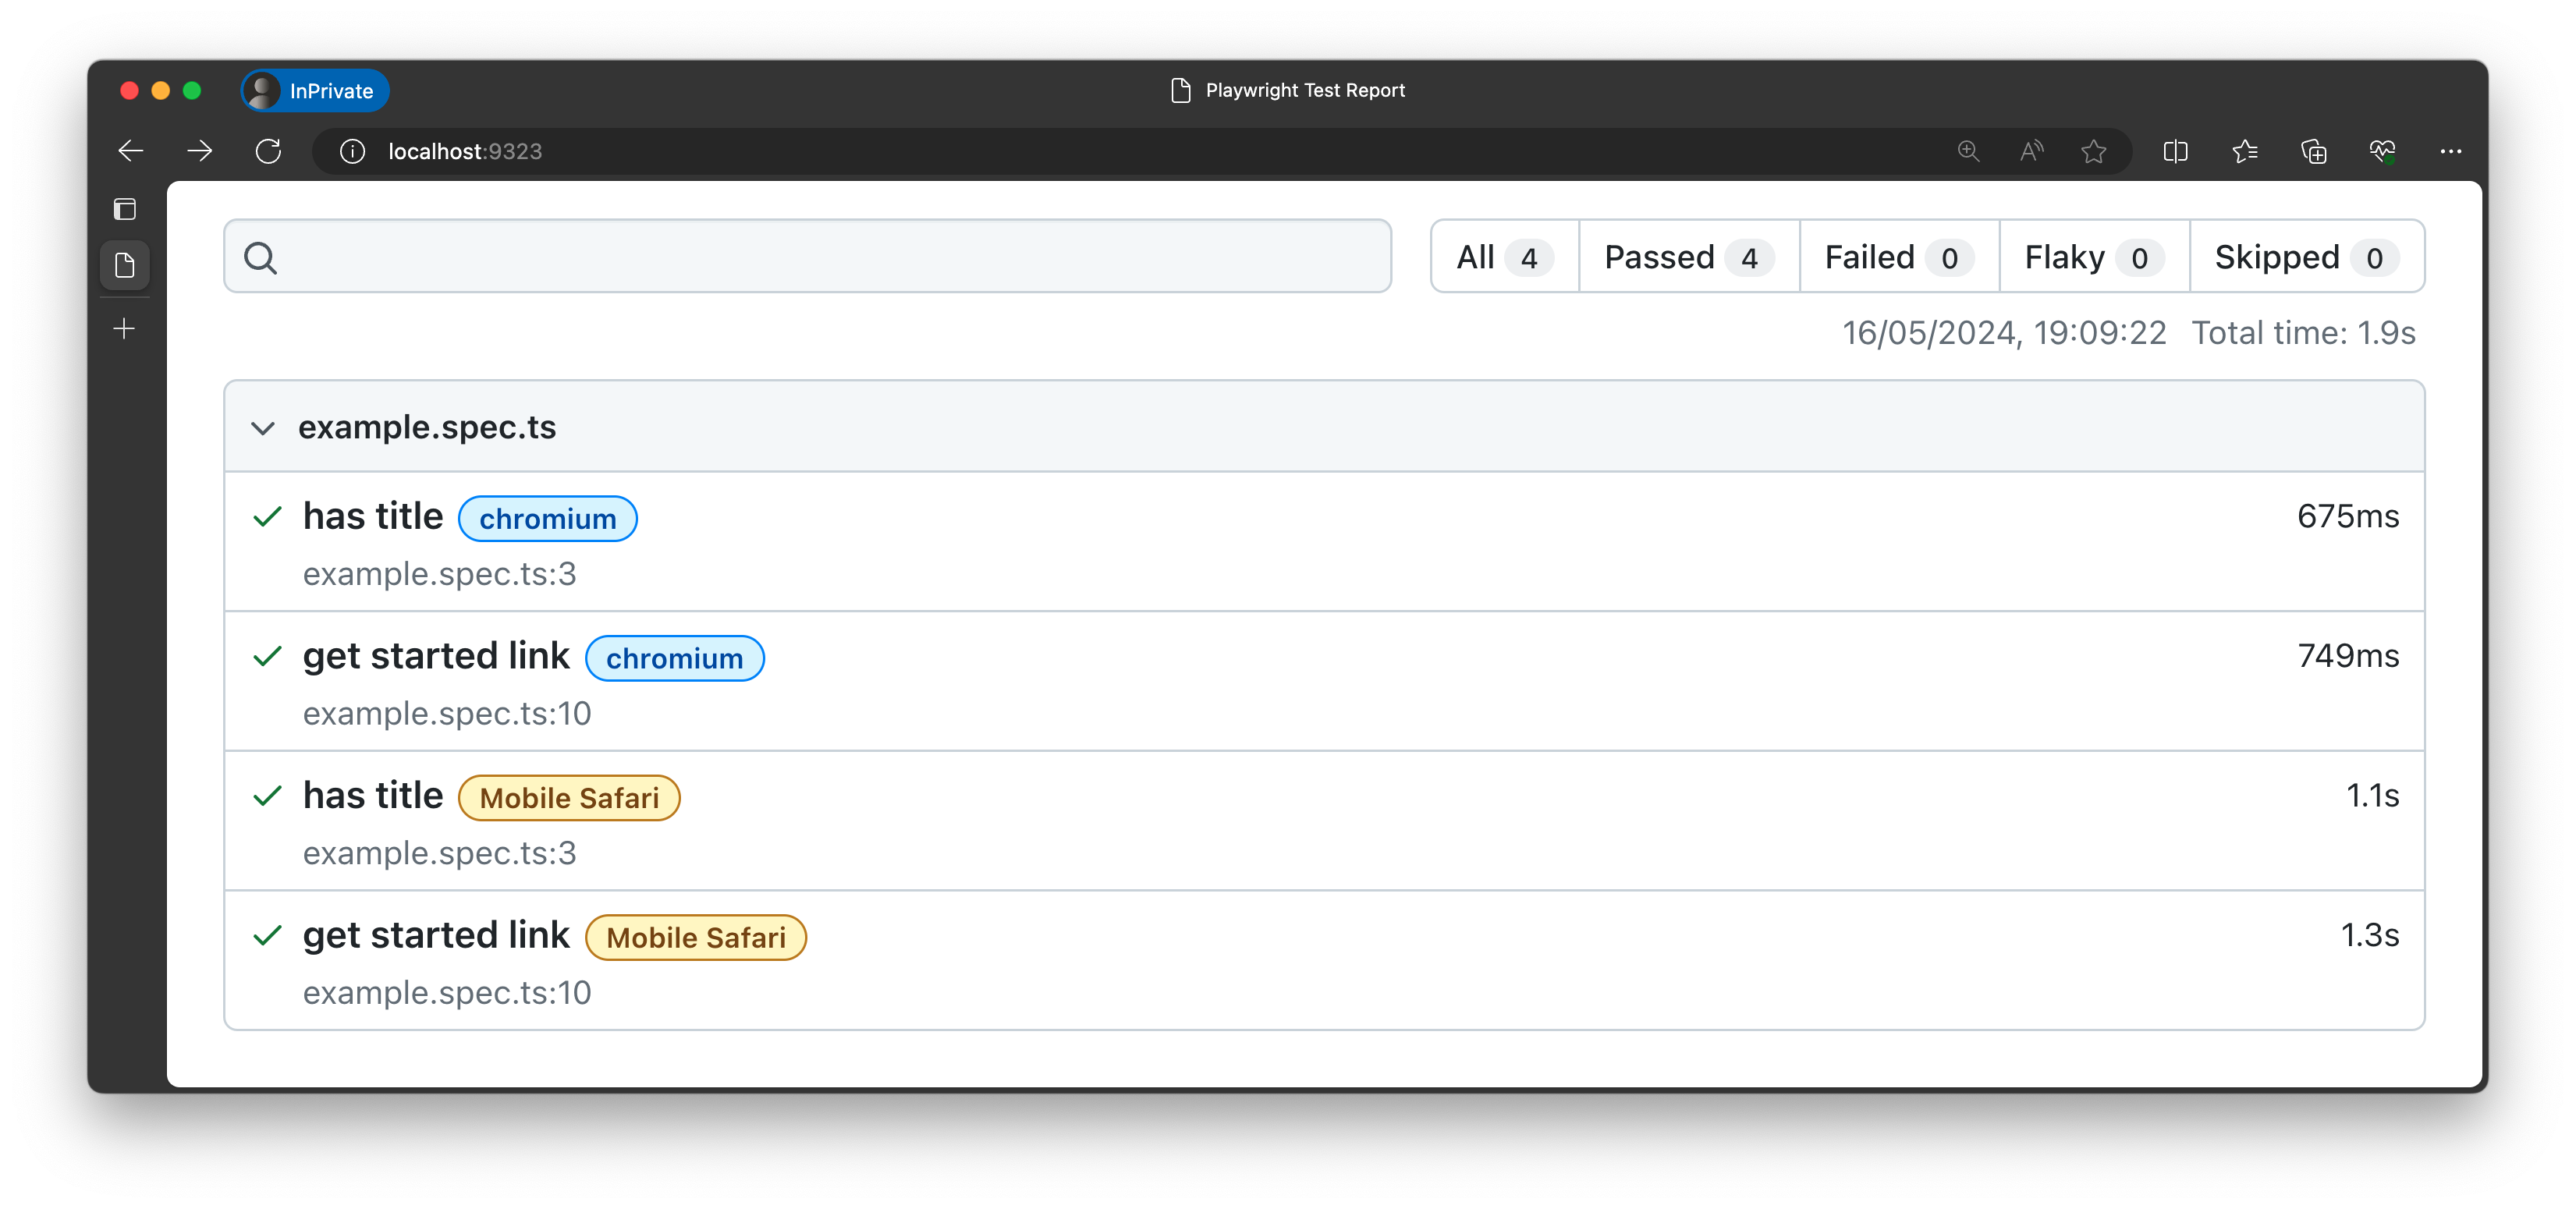Reload the Playwright report page

(x=268, y=151)
